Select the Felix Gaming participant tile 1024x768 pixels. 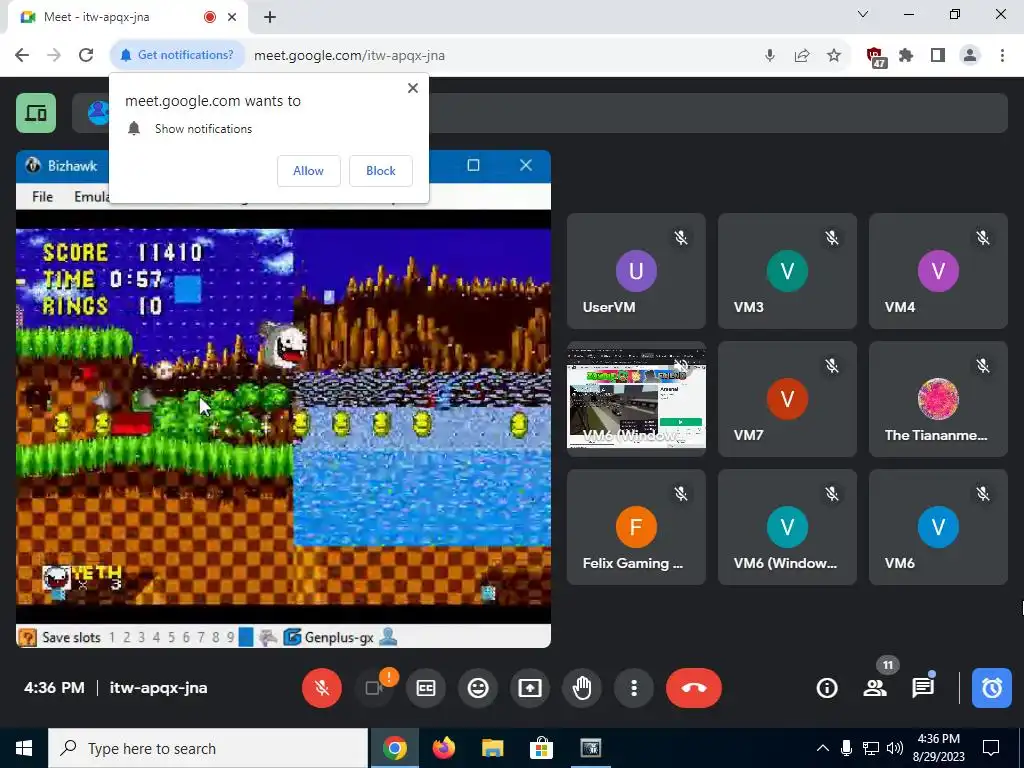pyautogui.click(x=636, y=527)
